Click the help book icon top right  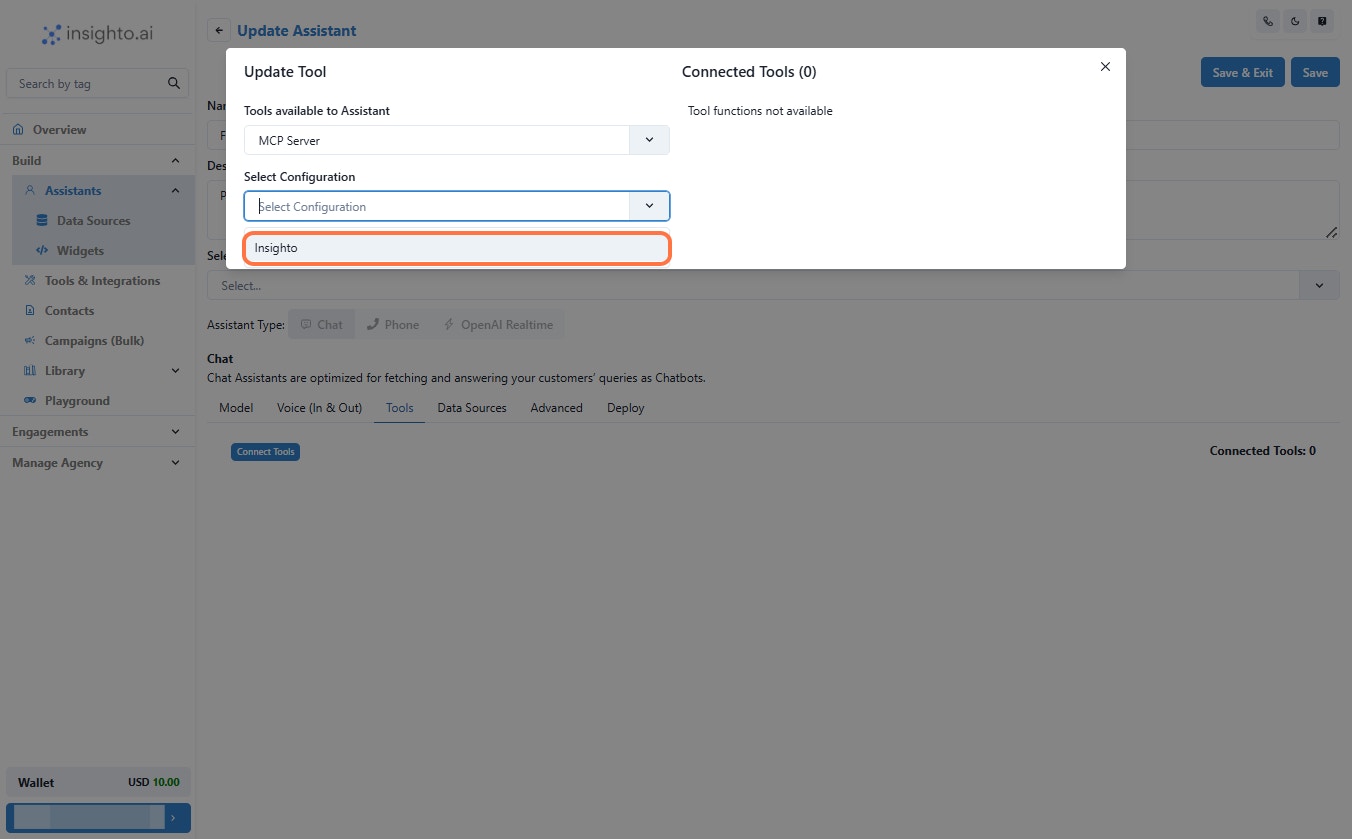1323,21
